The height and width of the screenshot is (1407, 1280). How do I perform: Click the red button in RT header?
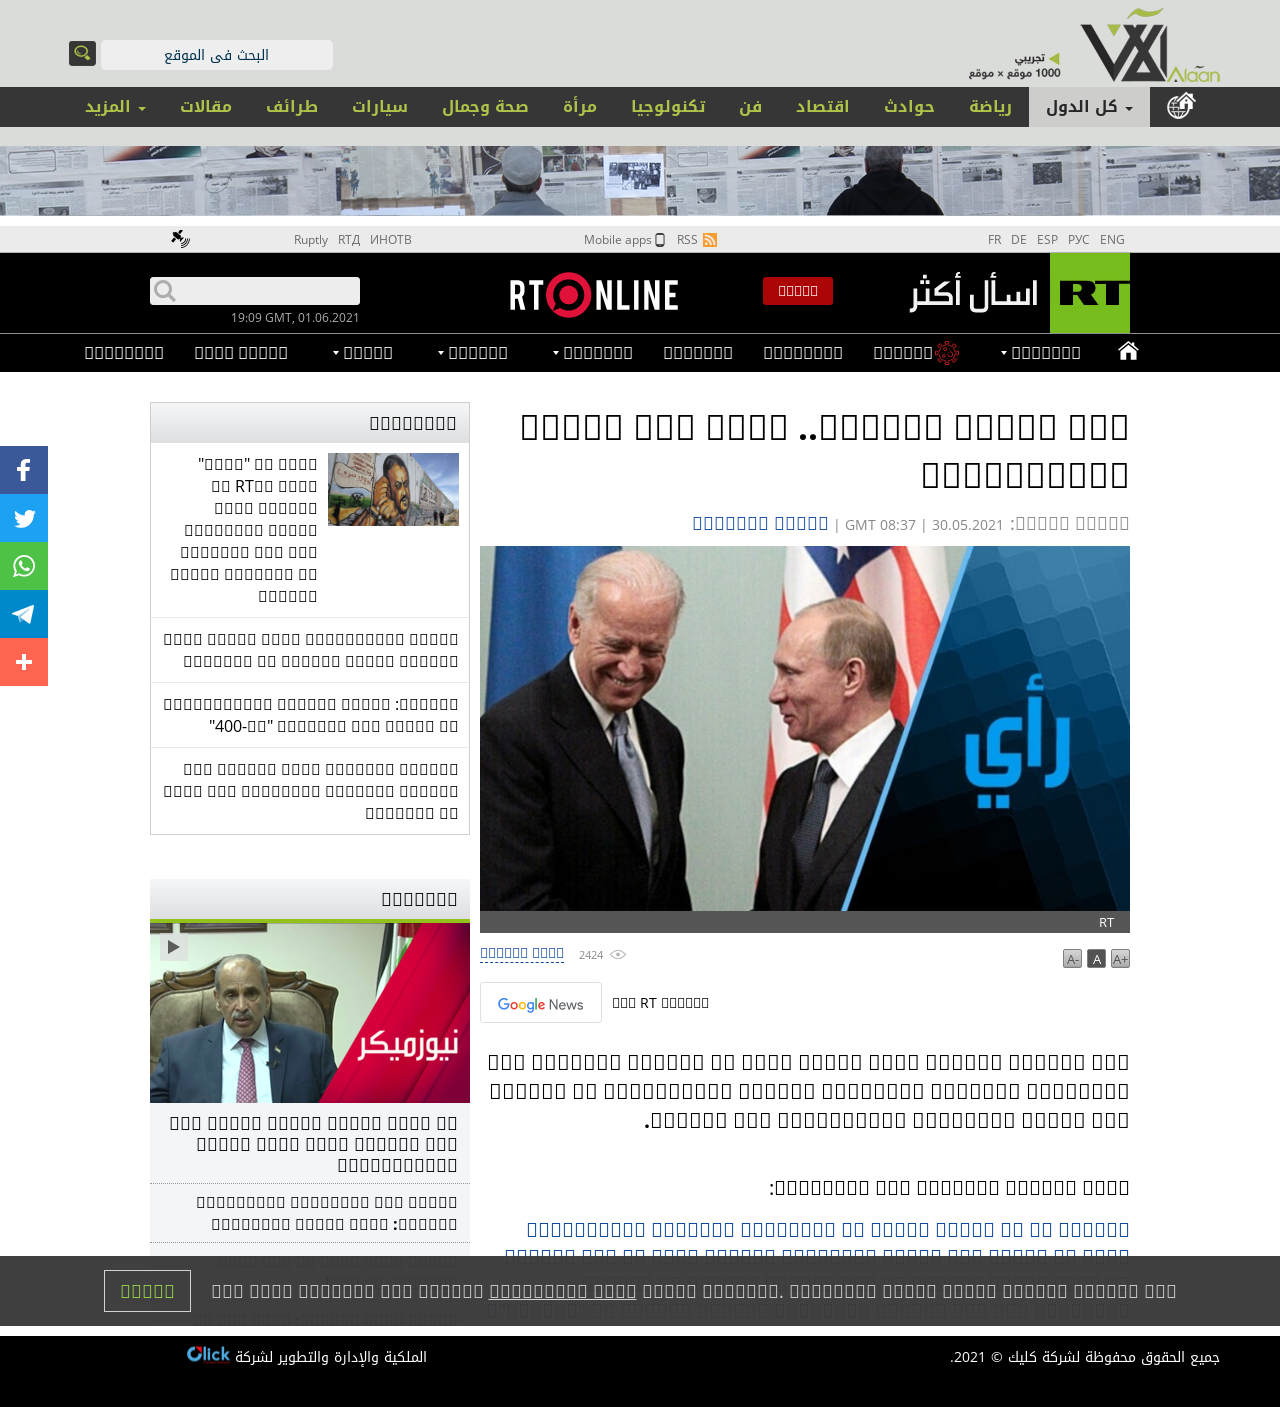tap(798, 291)
